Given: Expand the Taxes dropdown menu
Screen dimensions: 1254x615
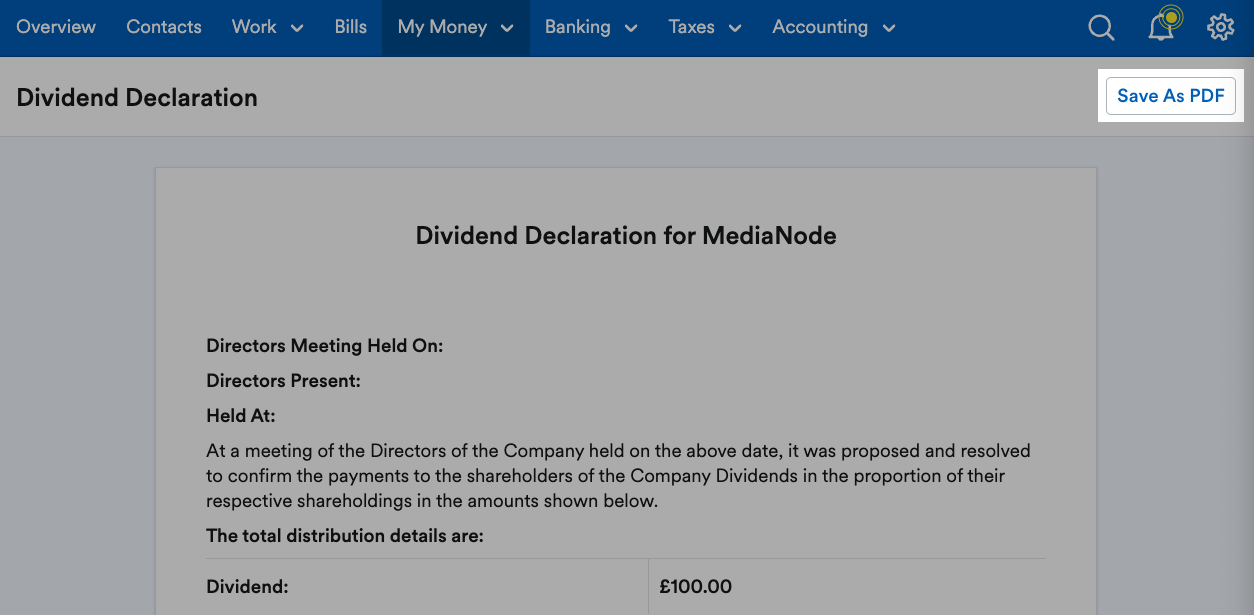Looking at the screenshot, I should point(705,28).
